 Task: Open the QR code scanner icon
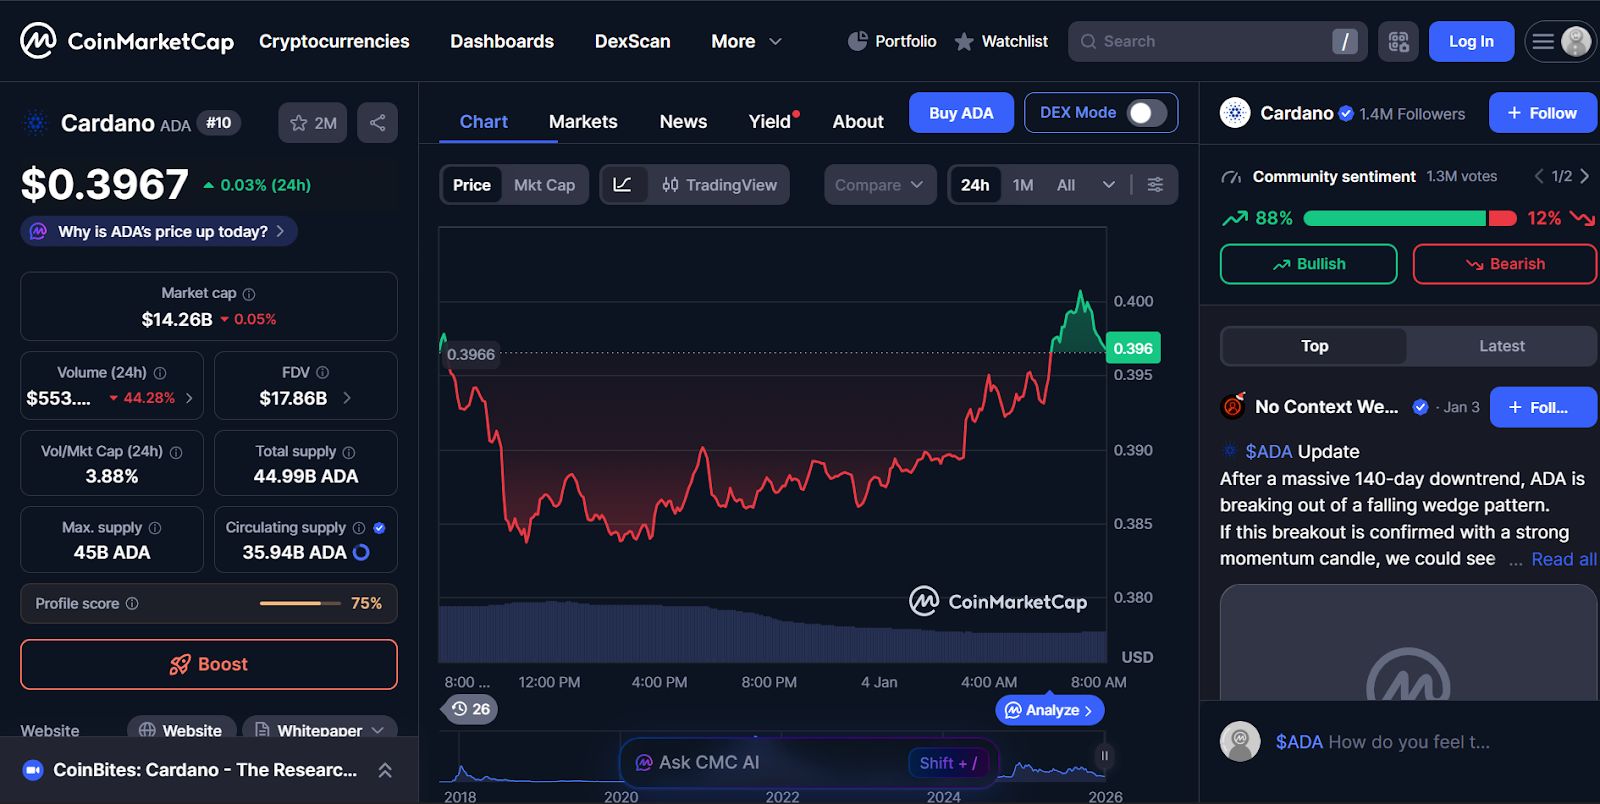1398,42
